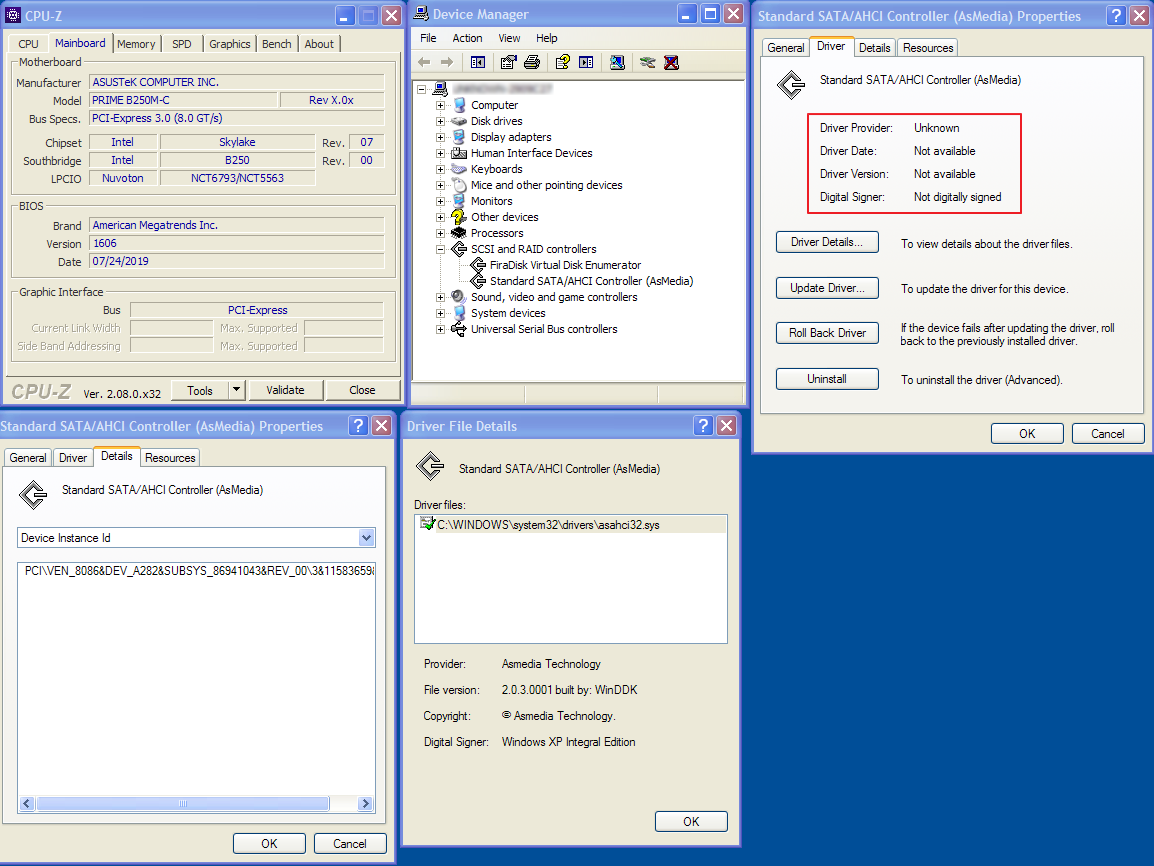Click the Update Driver... button

pyautogui.click(x=827, y=288)
